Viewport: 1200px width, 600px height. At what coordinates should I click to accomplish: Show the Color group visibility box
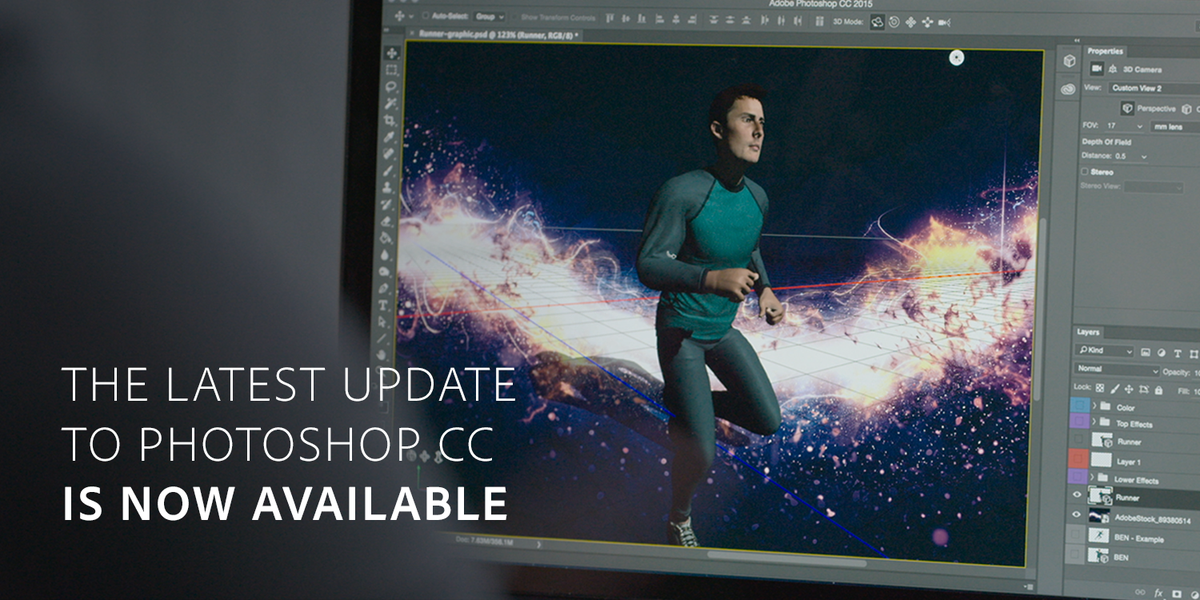pos(1079,406)
